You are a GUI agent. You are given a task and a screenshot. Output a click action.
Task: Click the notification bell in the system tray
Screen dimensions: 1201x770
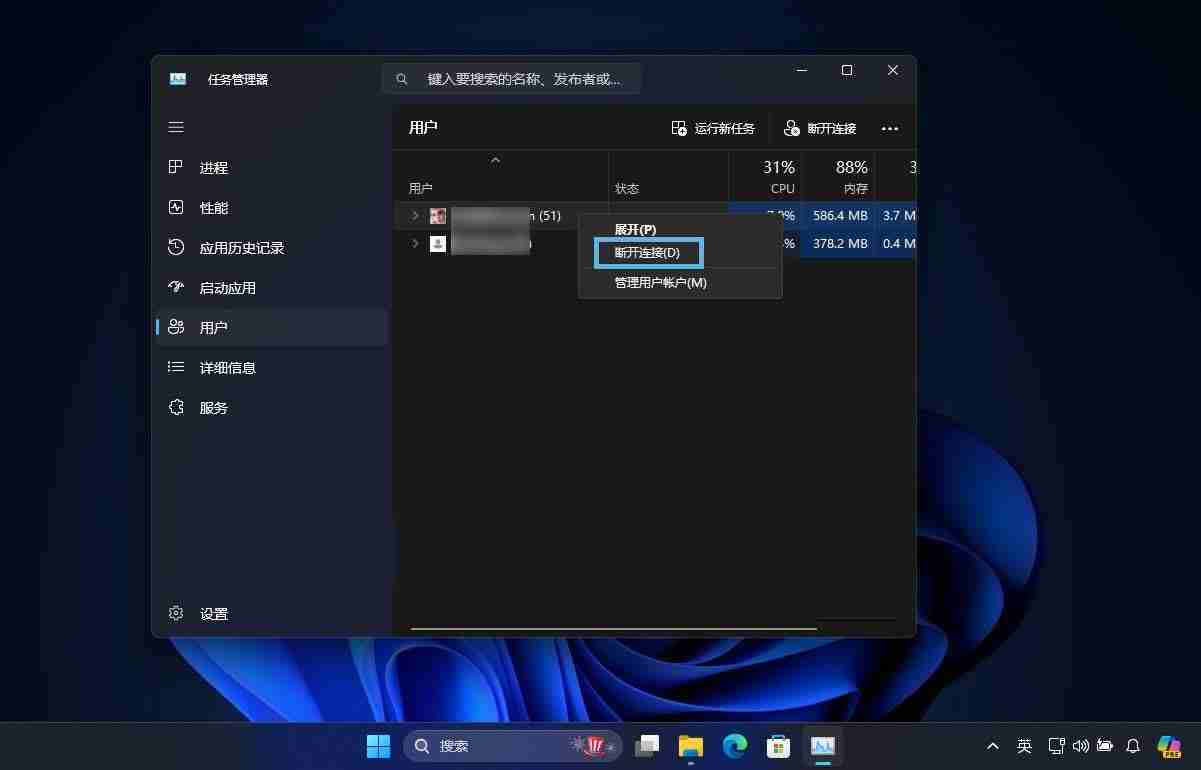pyautogui.click(x=1132, y=745)
